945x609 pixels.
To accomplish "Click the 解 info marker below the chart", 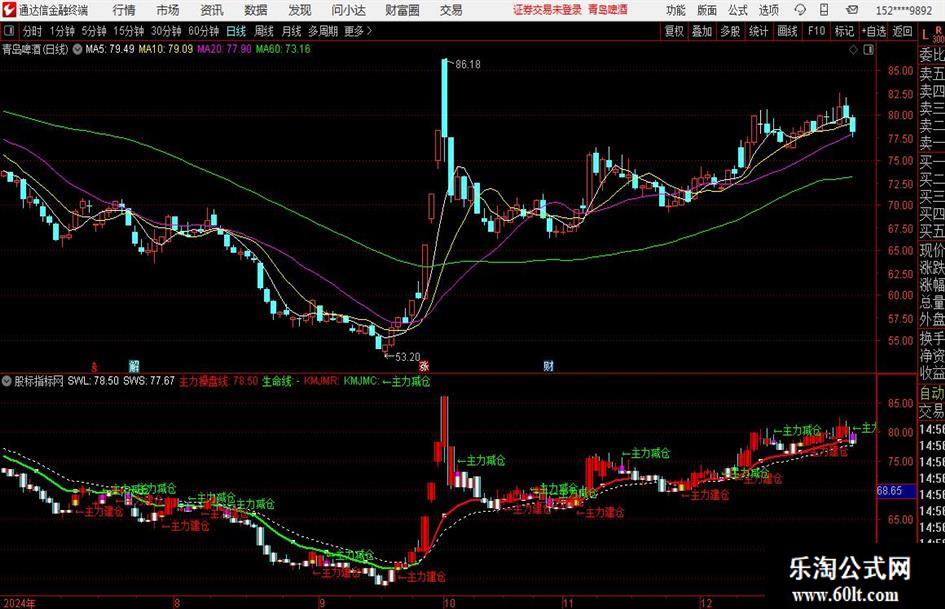I will [134, 365].
